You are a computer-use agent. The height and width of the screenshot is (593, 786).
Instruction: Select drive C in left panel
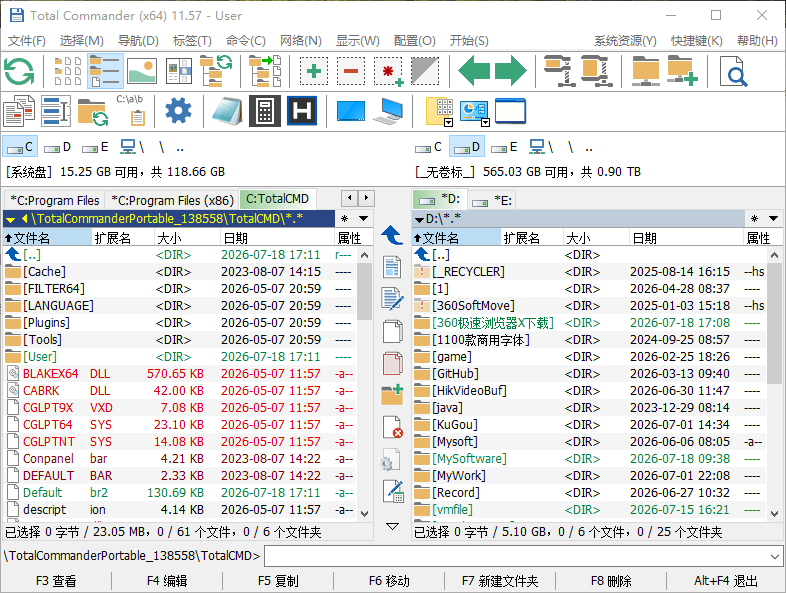coord(20,147)
